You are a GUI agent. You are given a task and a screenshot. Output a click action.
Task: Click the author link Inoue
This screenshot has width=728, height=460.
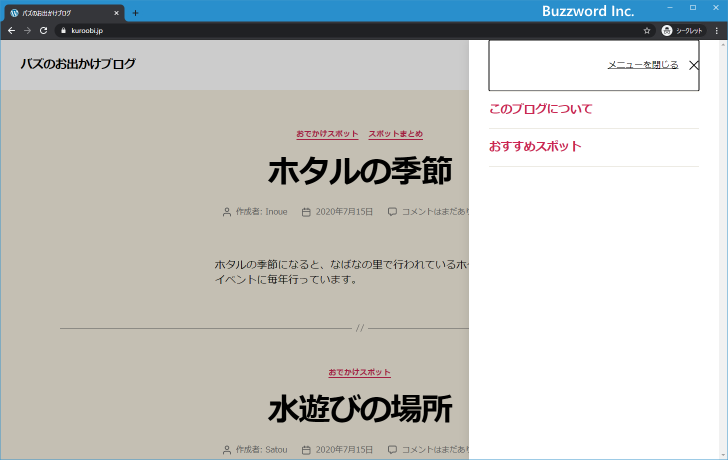[276, 212]
